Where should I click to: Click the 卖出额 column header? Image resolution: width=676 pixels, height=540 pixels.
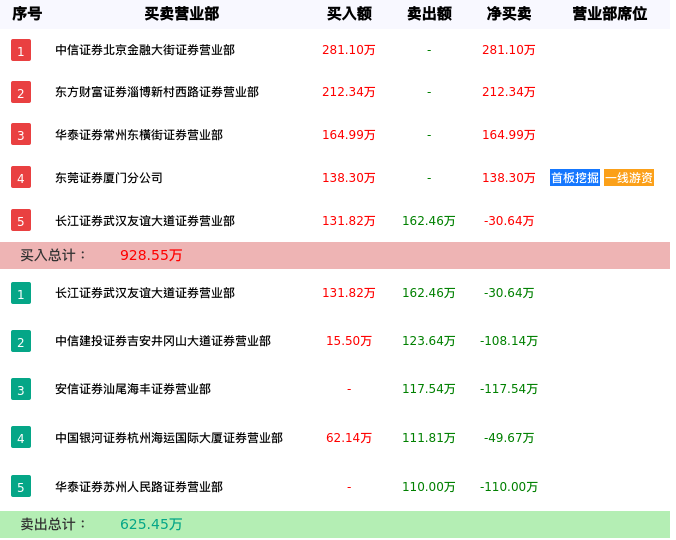pyautogui.click(x=429, y=14)
